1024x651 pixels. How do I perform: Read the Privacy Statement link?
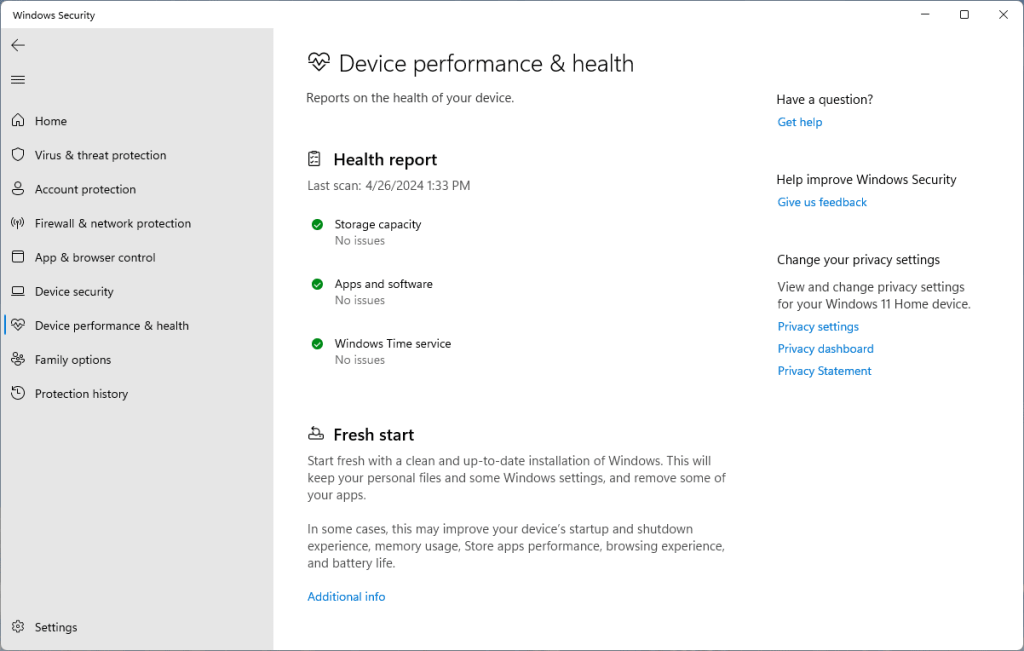tap(824, 371)
